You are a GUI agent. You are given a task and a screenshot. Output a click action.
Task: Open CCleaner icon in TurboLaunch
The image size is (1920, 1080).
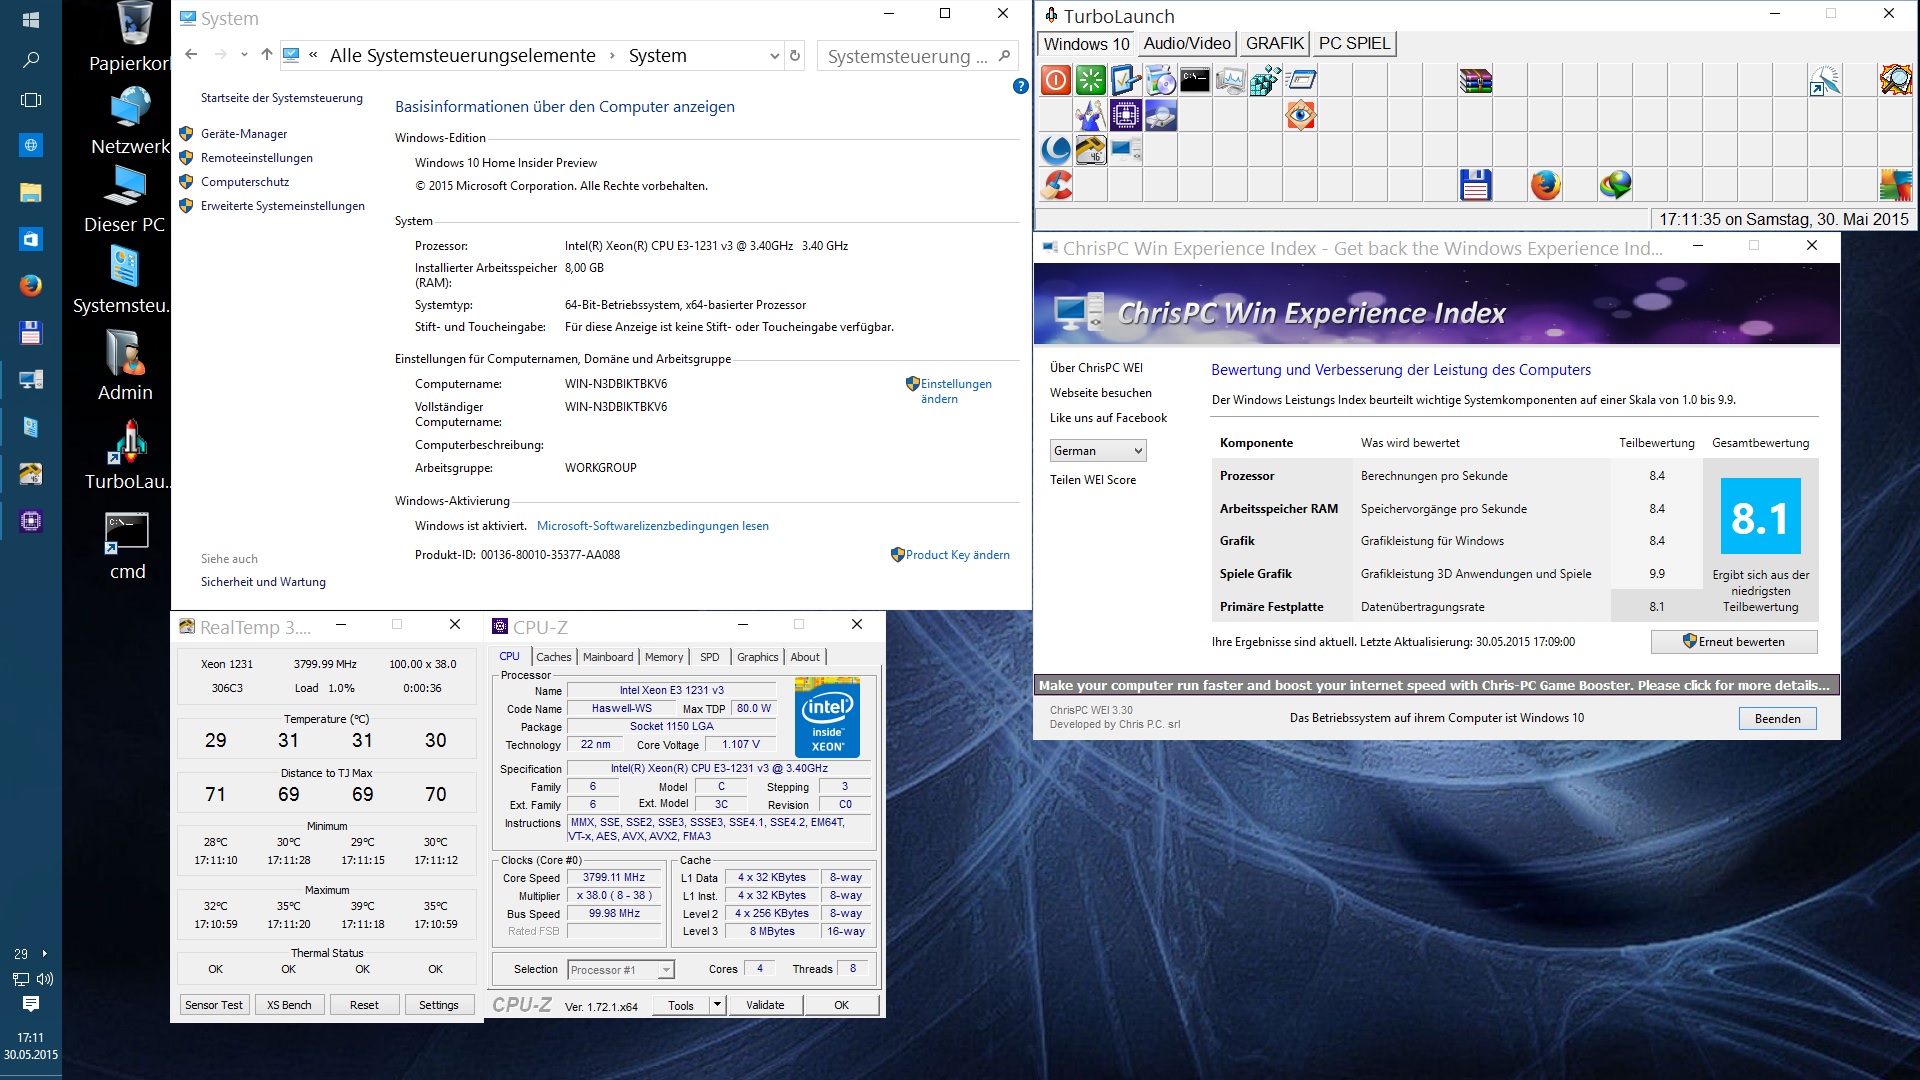[x=1056, y=185]
